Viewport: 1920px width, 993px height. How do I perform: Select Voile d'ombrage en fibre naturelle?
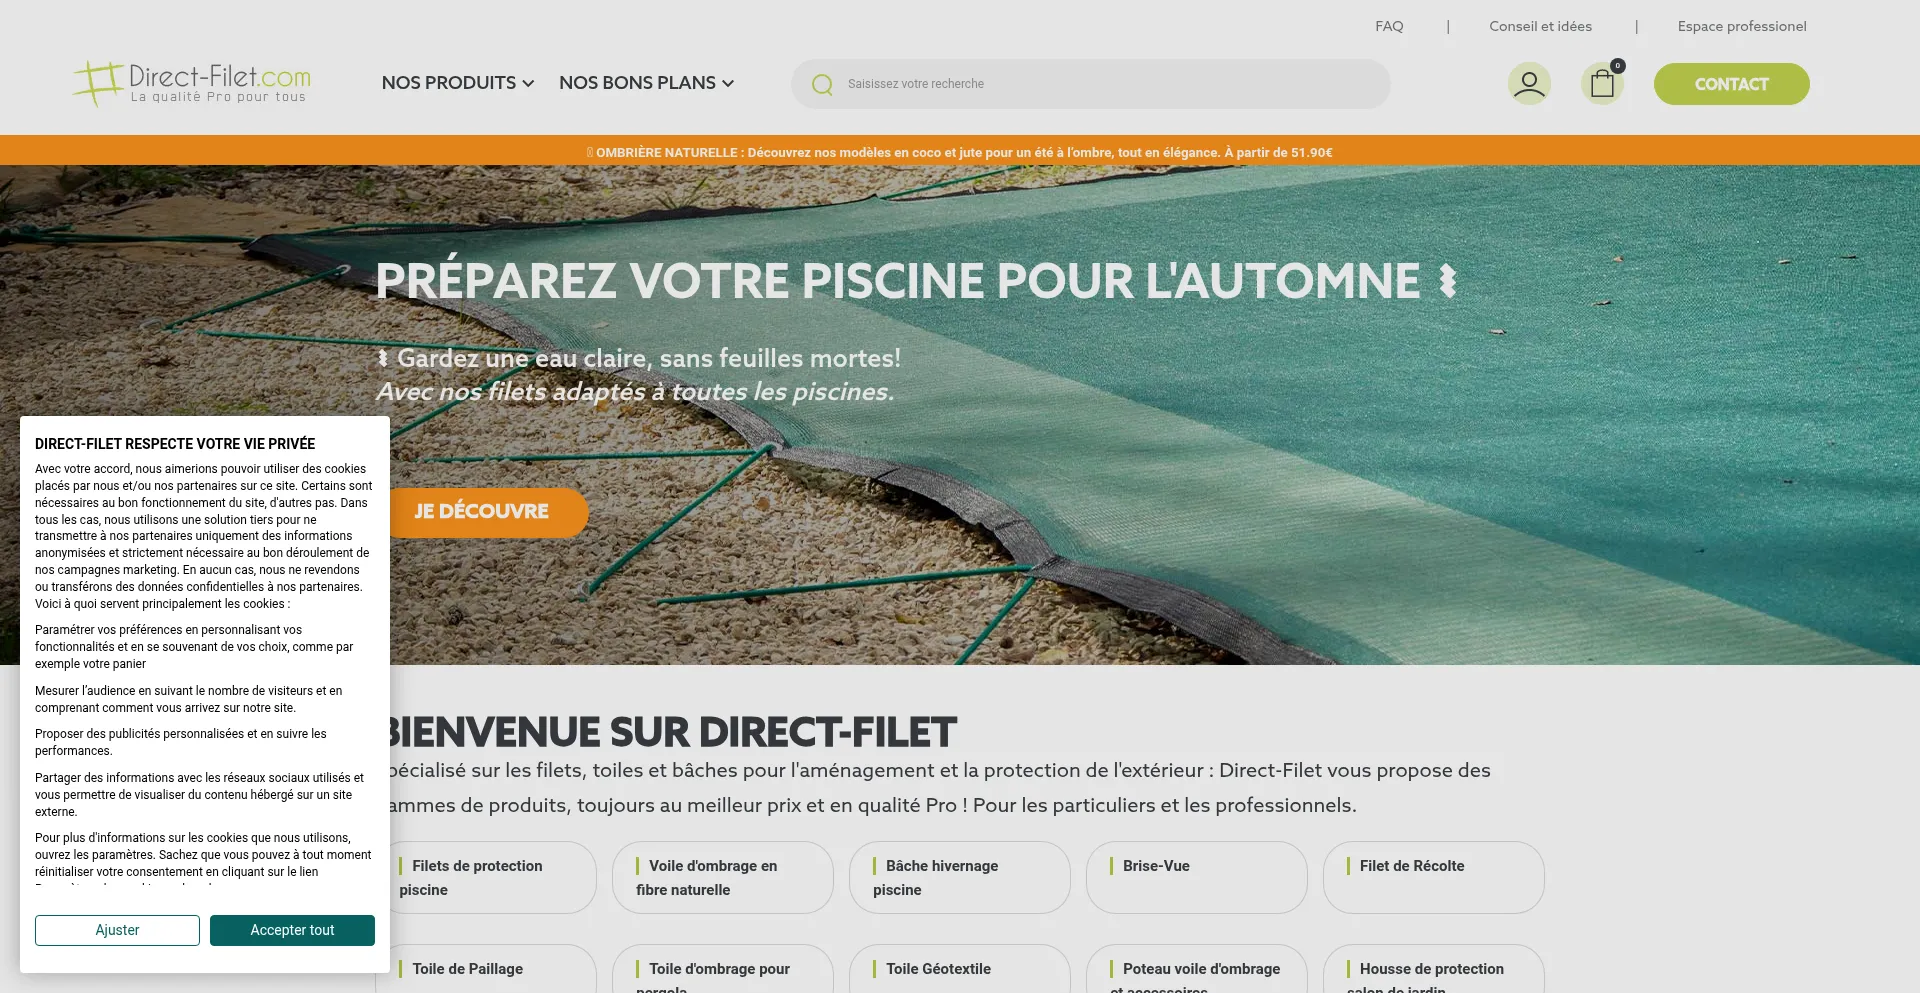pos(722,877)
